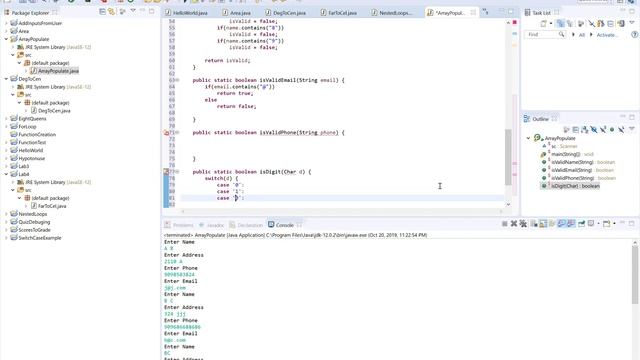Select ArrayPopulate.java in Package Explorer
The width and height of the screenshot is (640, 360).
click(x=58, y=71)
